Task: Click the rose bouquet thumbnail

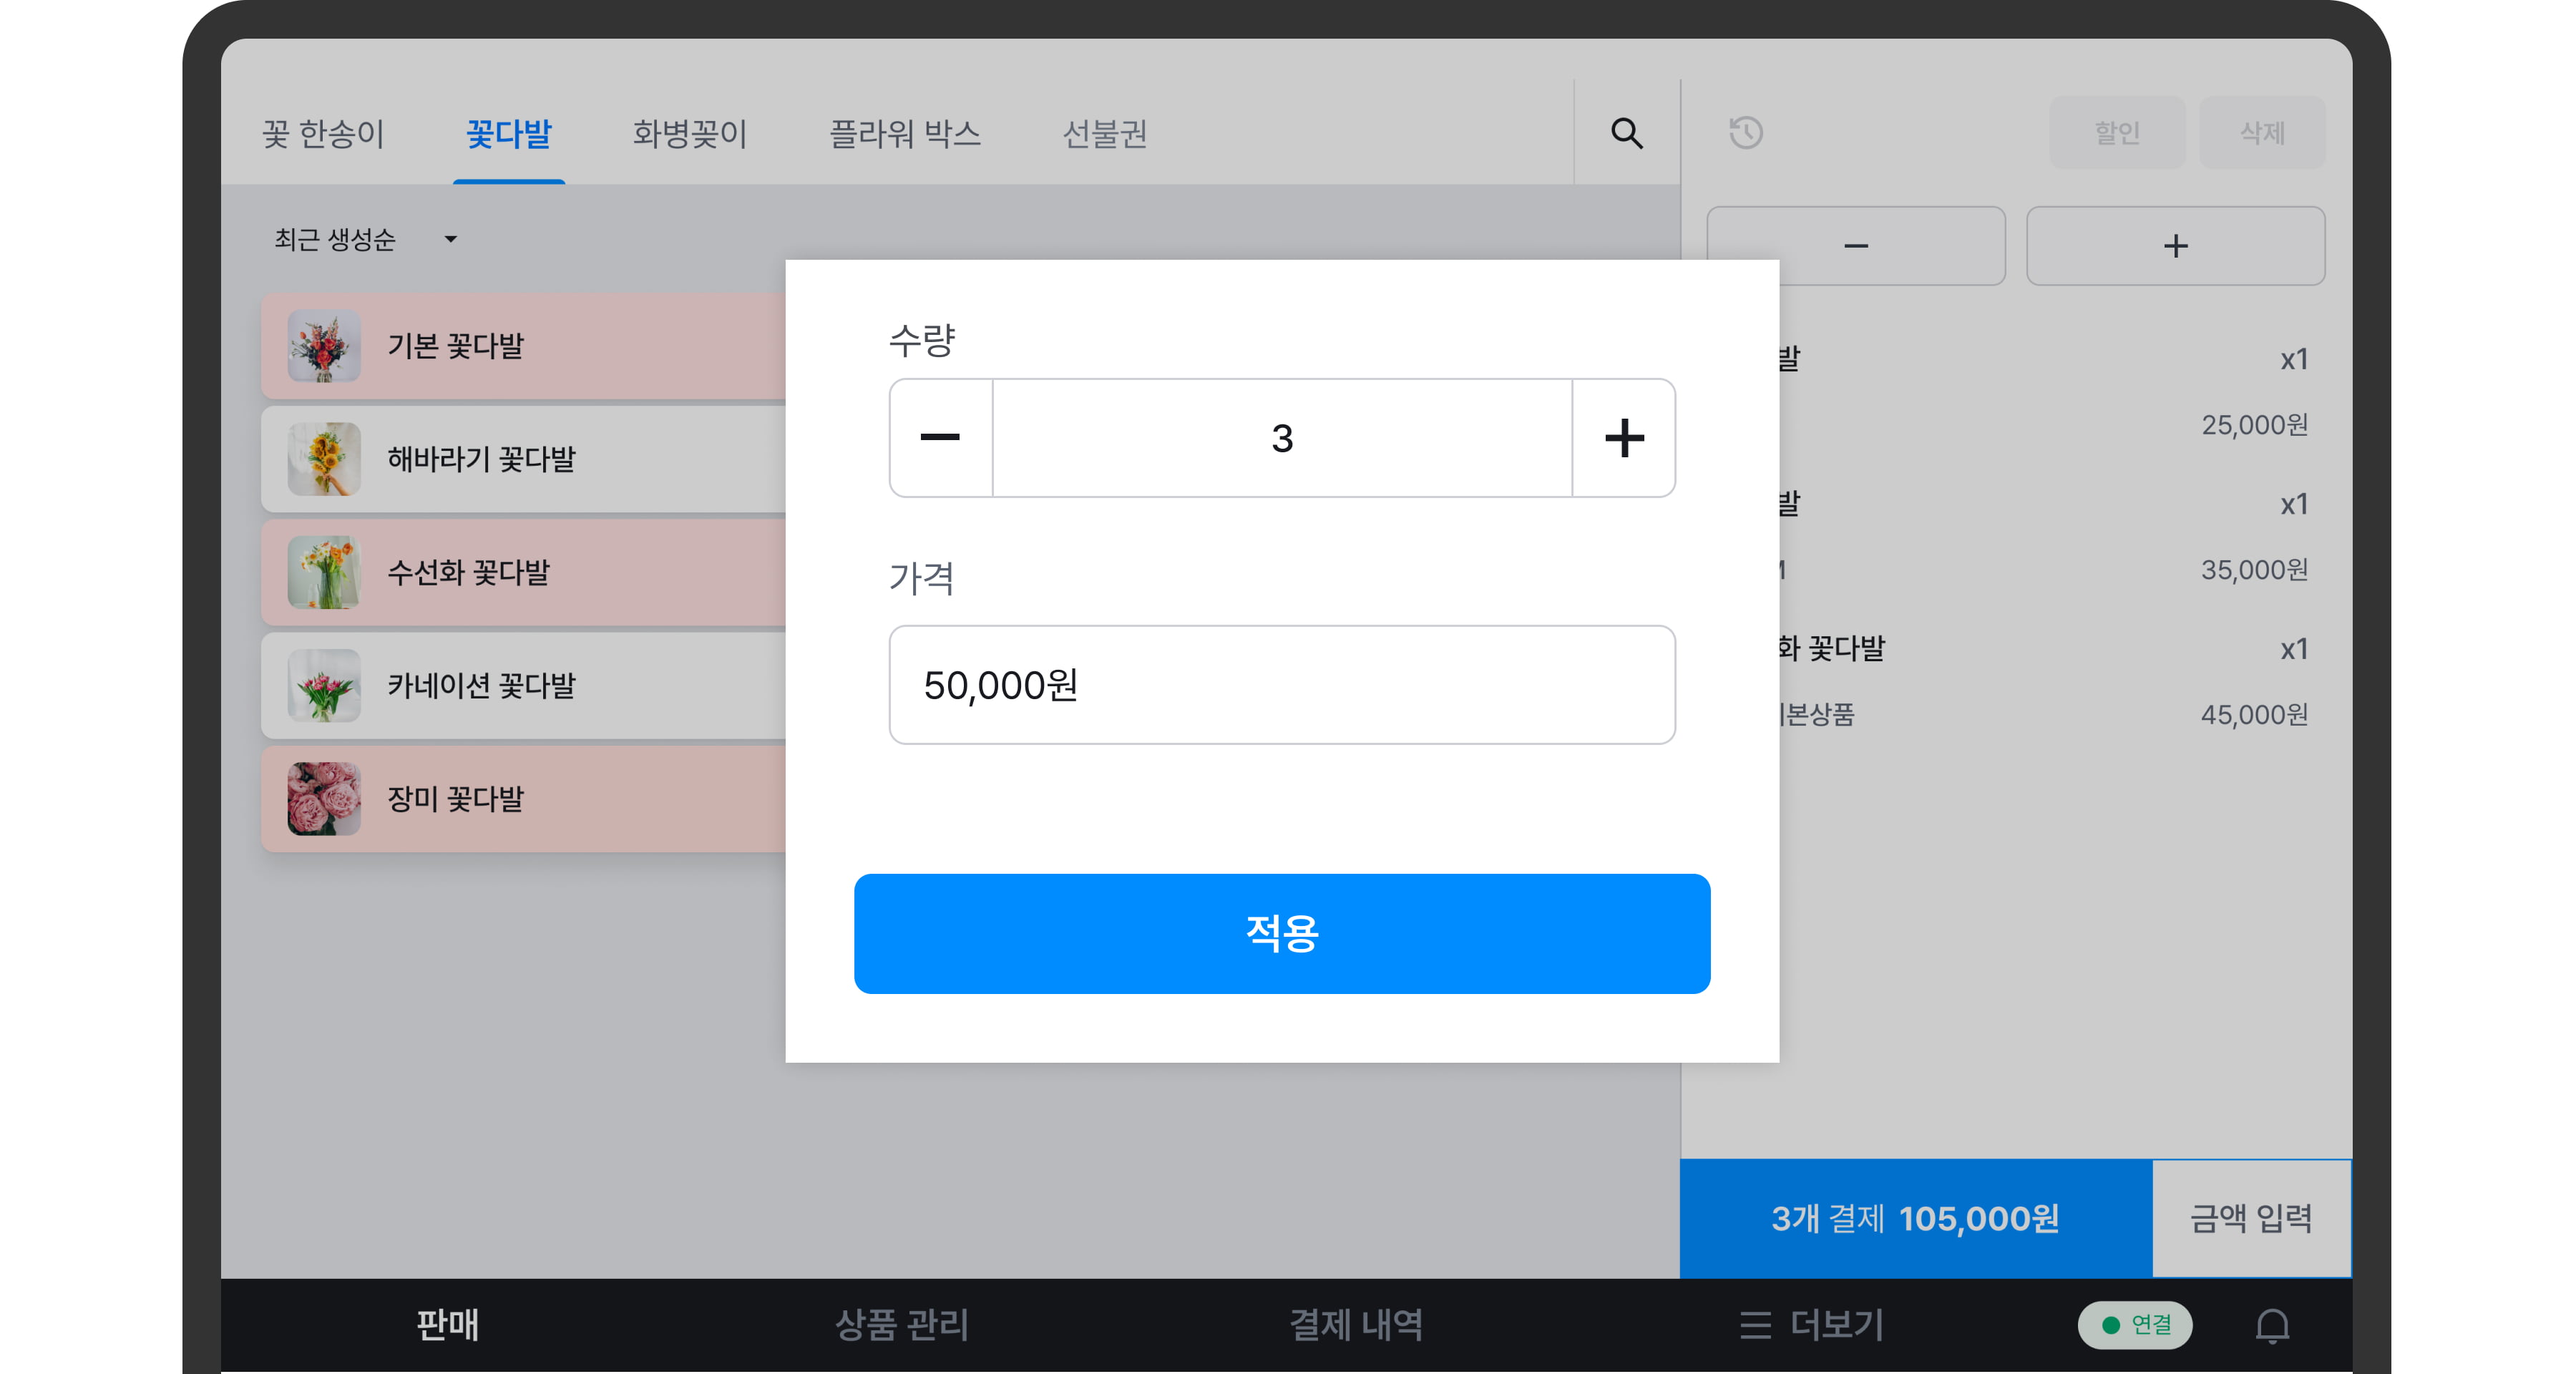Action: point(324,799)
